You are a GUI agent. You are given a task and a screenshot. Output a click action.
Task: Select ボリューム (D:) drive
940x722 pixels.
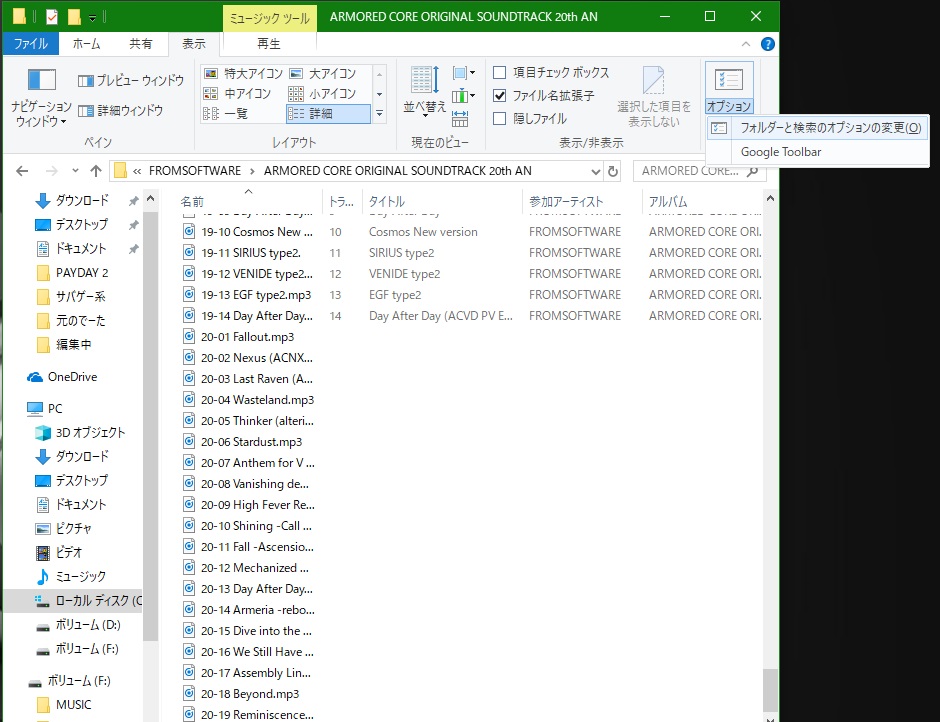78,625
